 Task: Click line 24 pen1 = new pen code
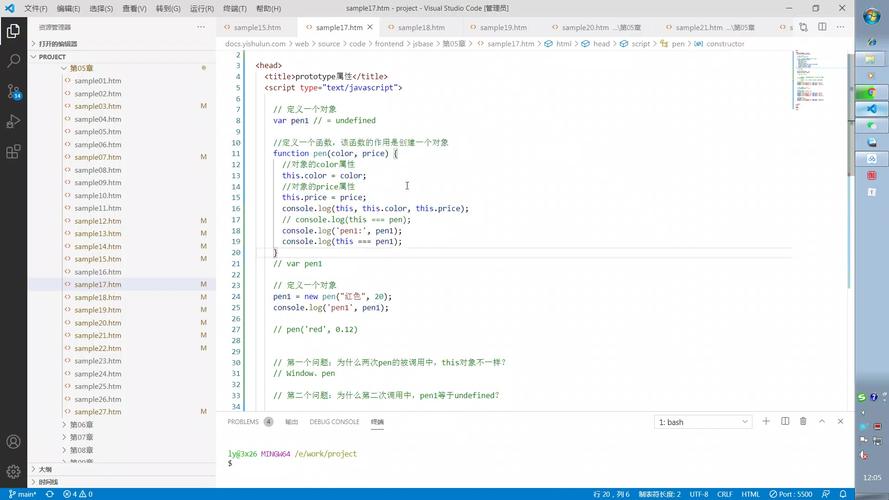[x=332, y=296]
